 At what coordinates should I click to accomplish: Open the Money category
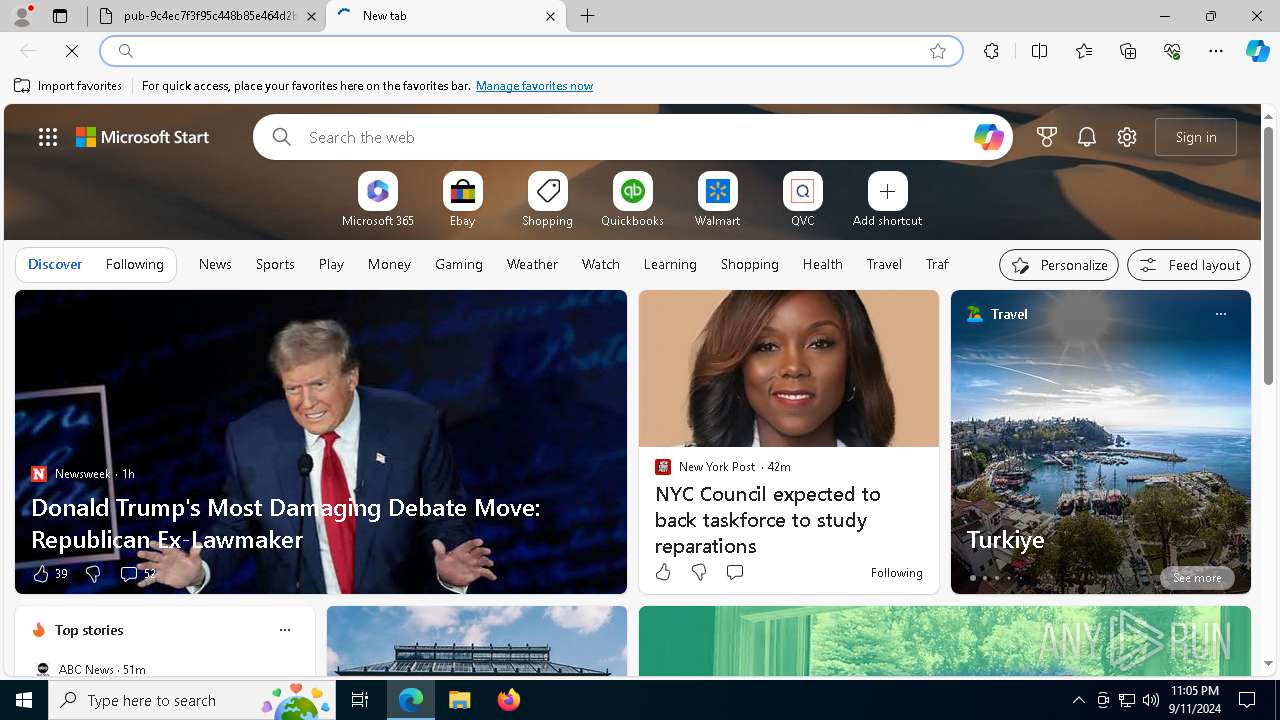click(389, 264)
